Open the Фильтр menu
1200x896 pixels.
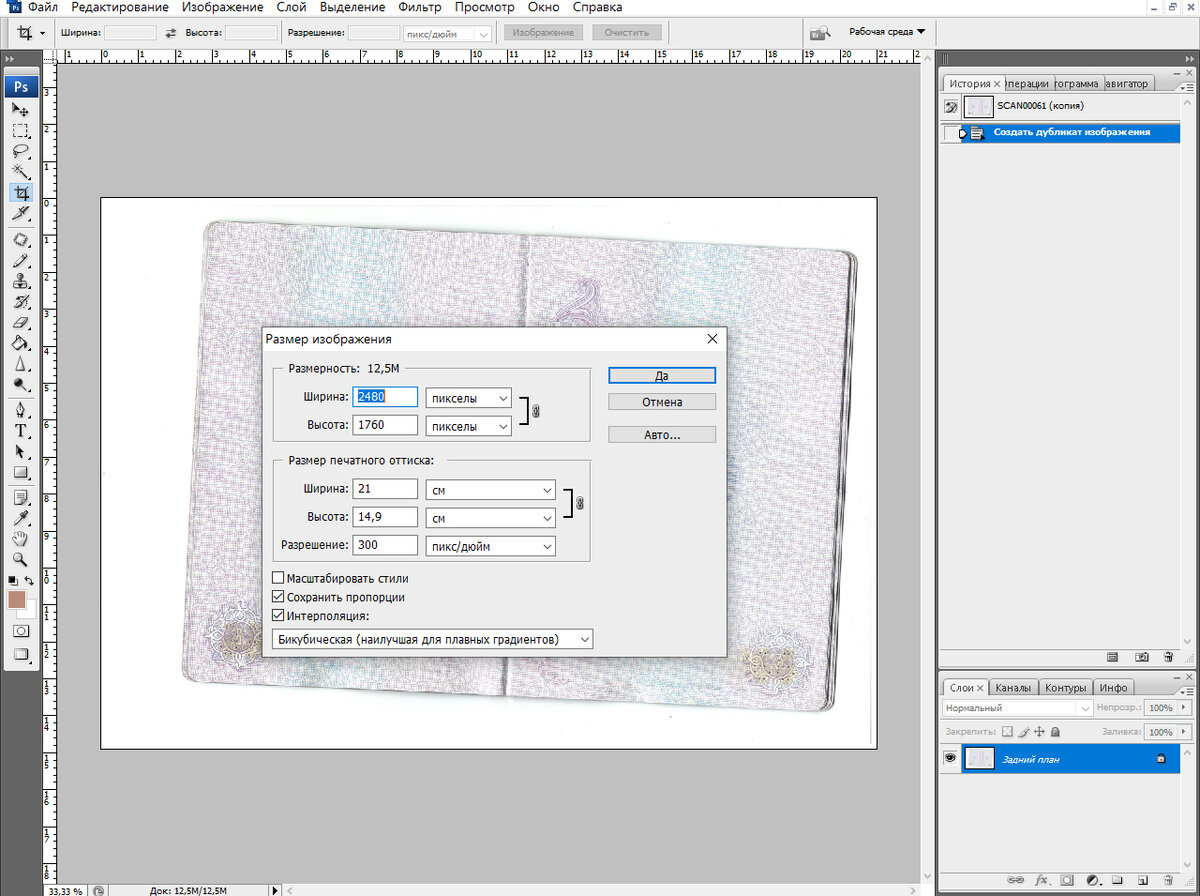tap(420, 7)
